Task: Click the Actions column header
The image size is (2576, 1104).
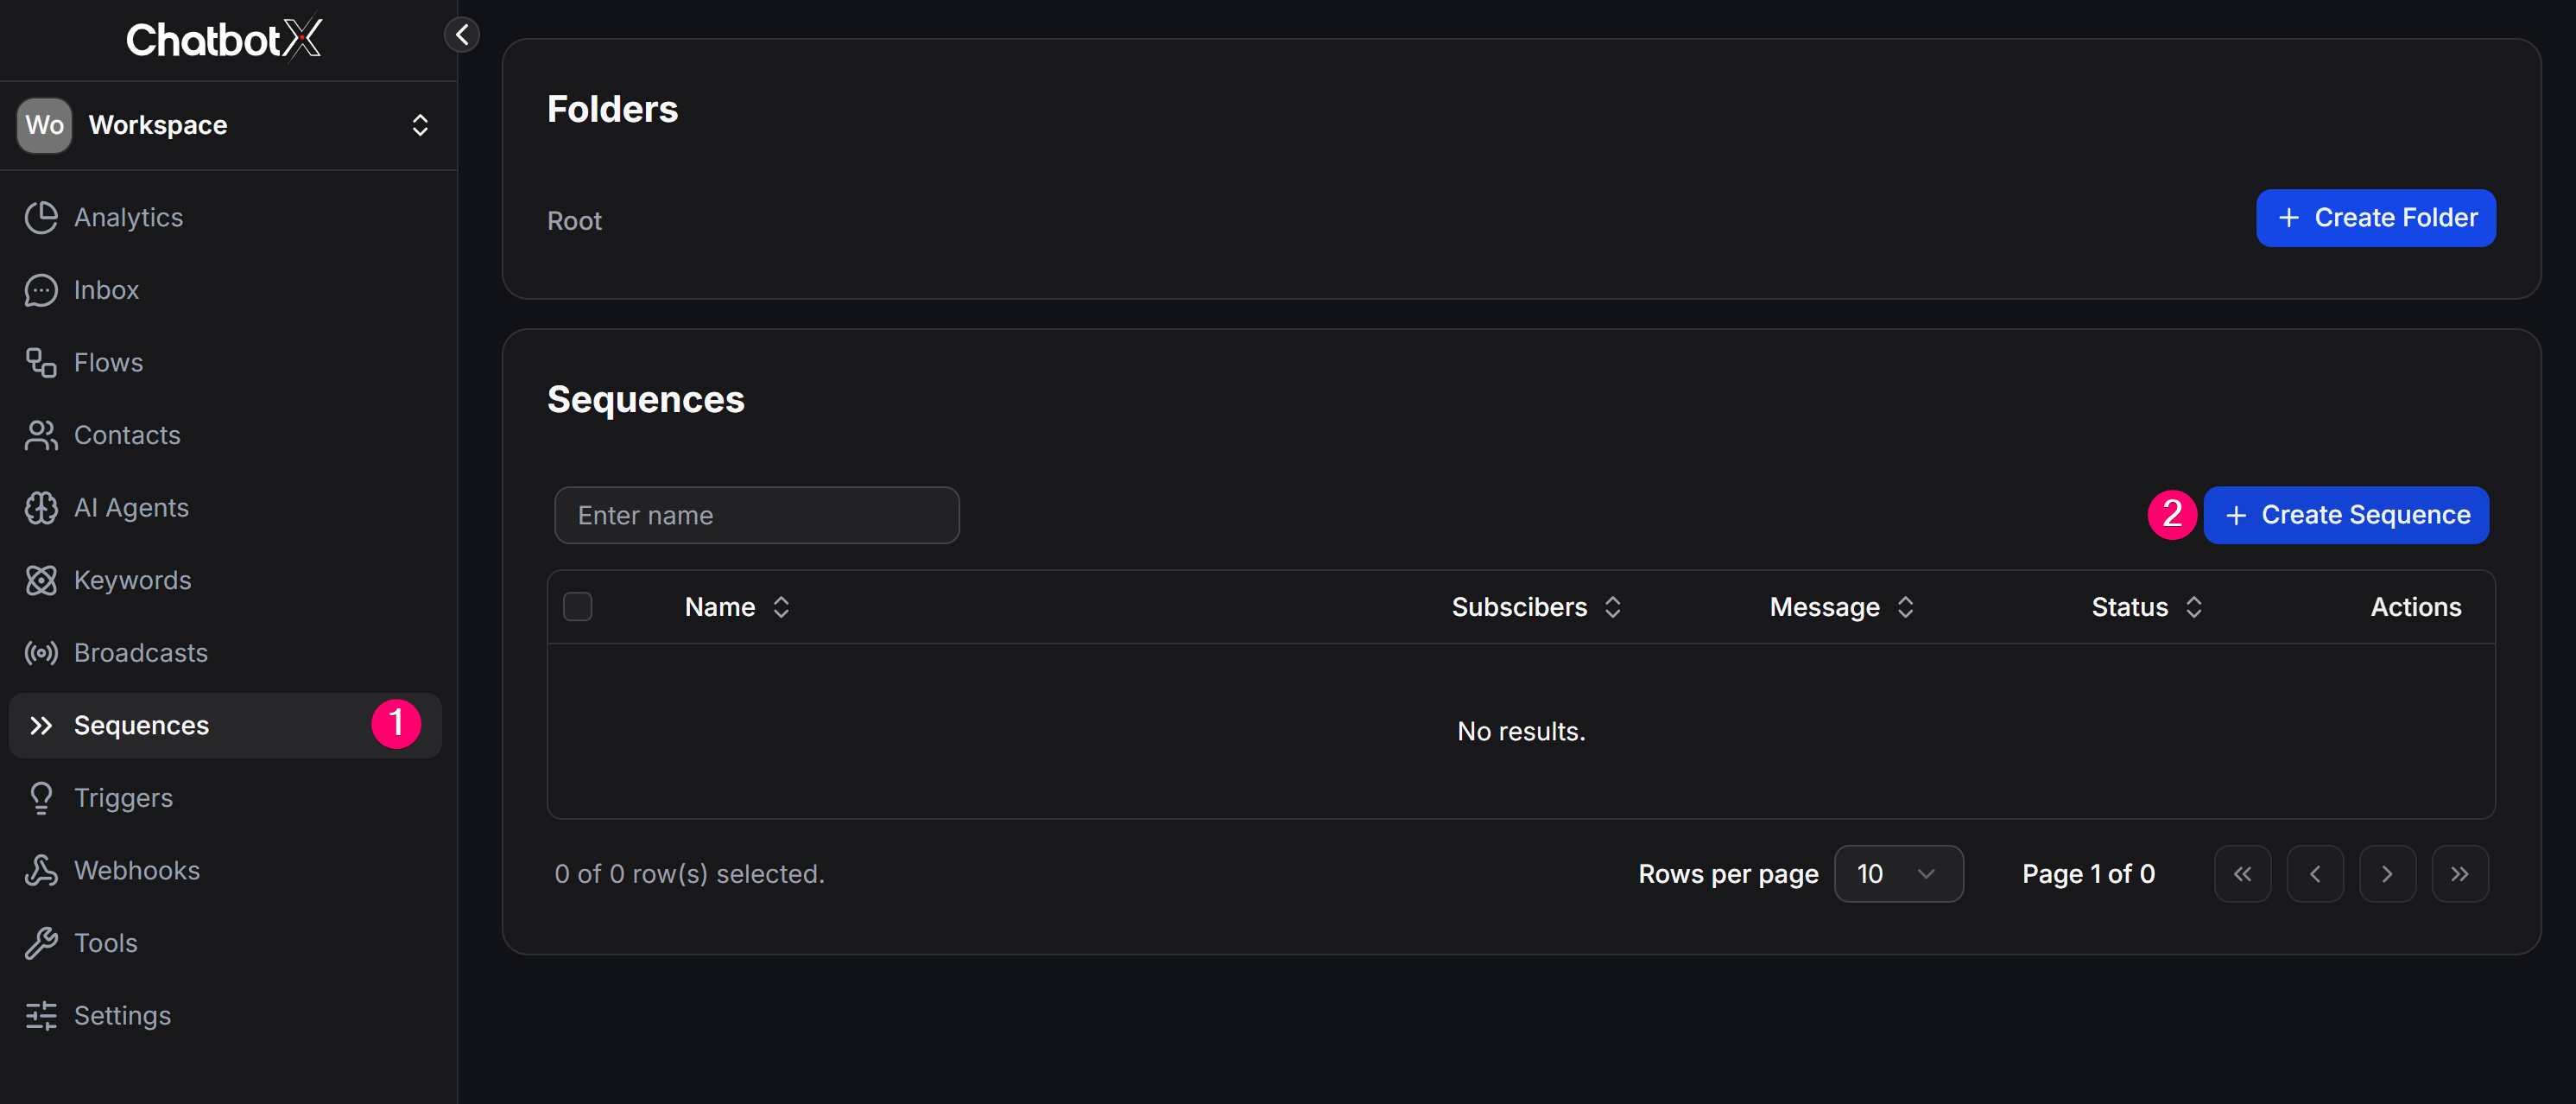Action: coord(2416,607)
